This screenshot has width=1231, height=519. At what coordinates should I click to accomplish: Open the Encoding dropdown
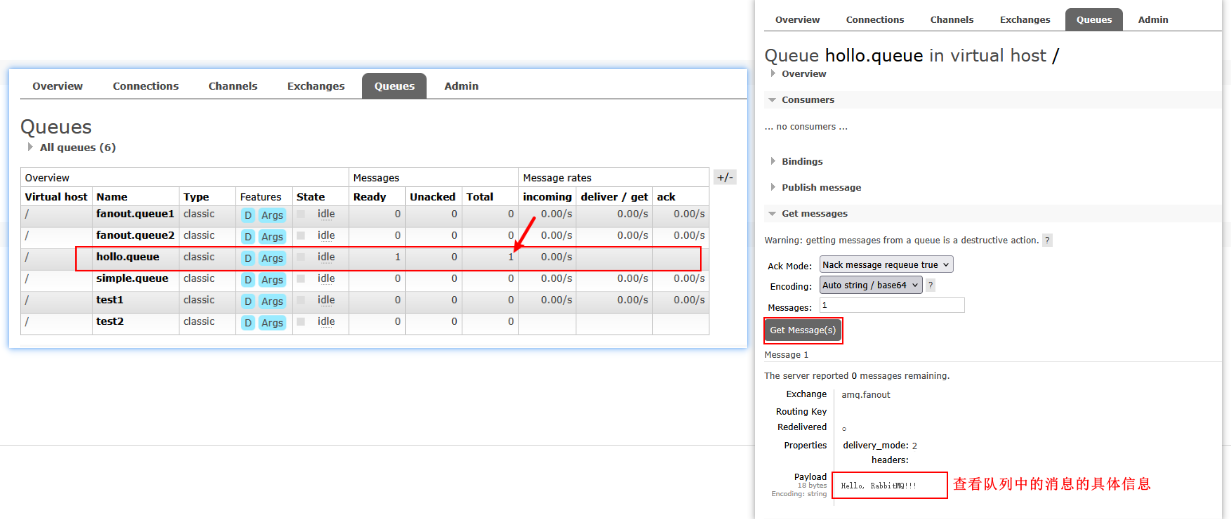point(870,285)
